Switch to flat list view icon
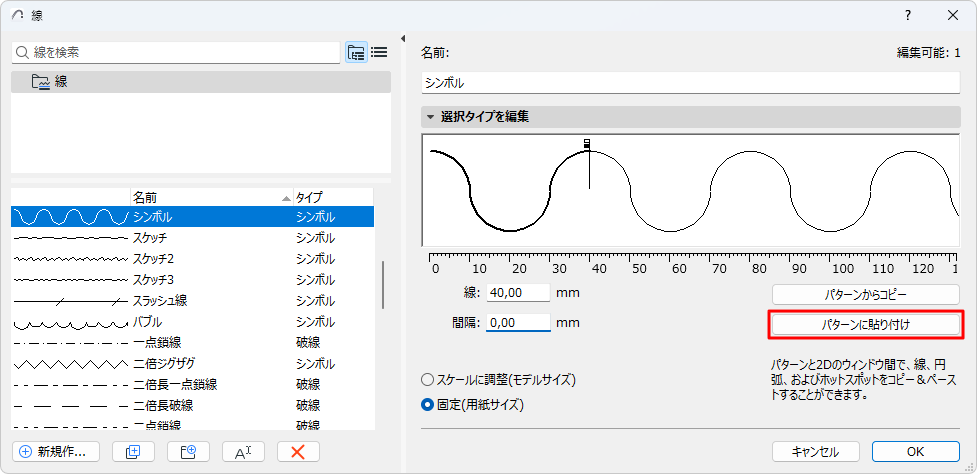 (x=379, y=52)
